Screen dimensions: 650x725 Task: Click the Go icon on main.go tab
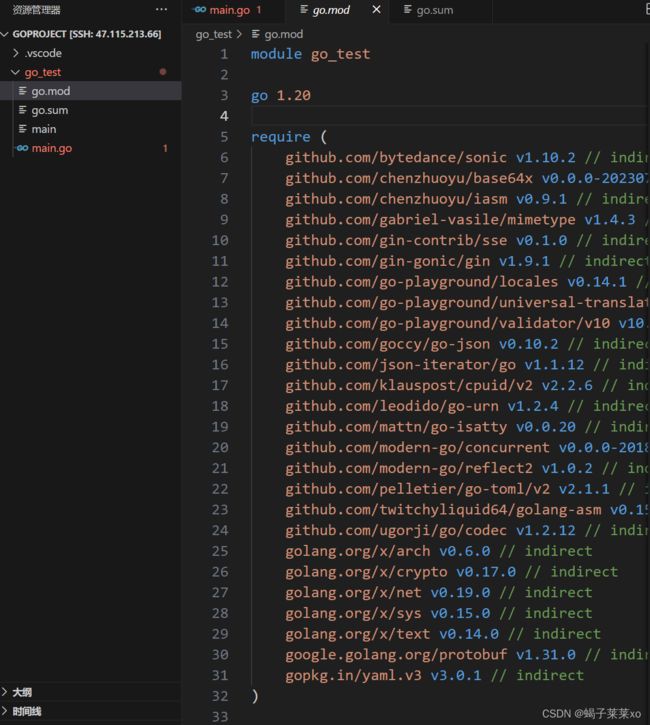tap(200, 9)
